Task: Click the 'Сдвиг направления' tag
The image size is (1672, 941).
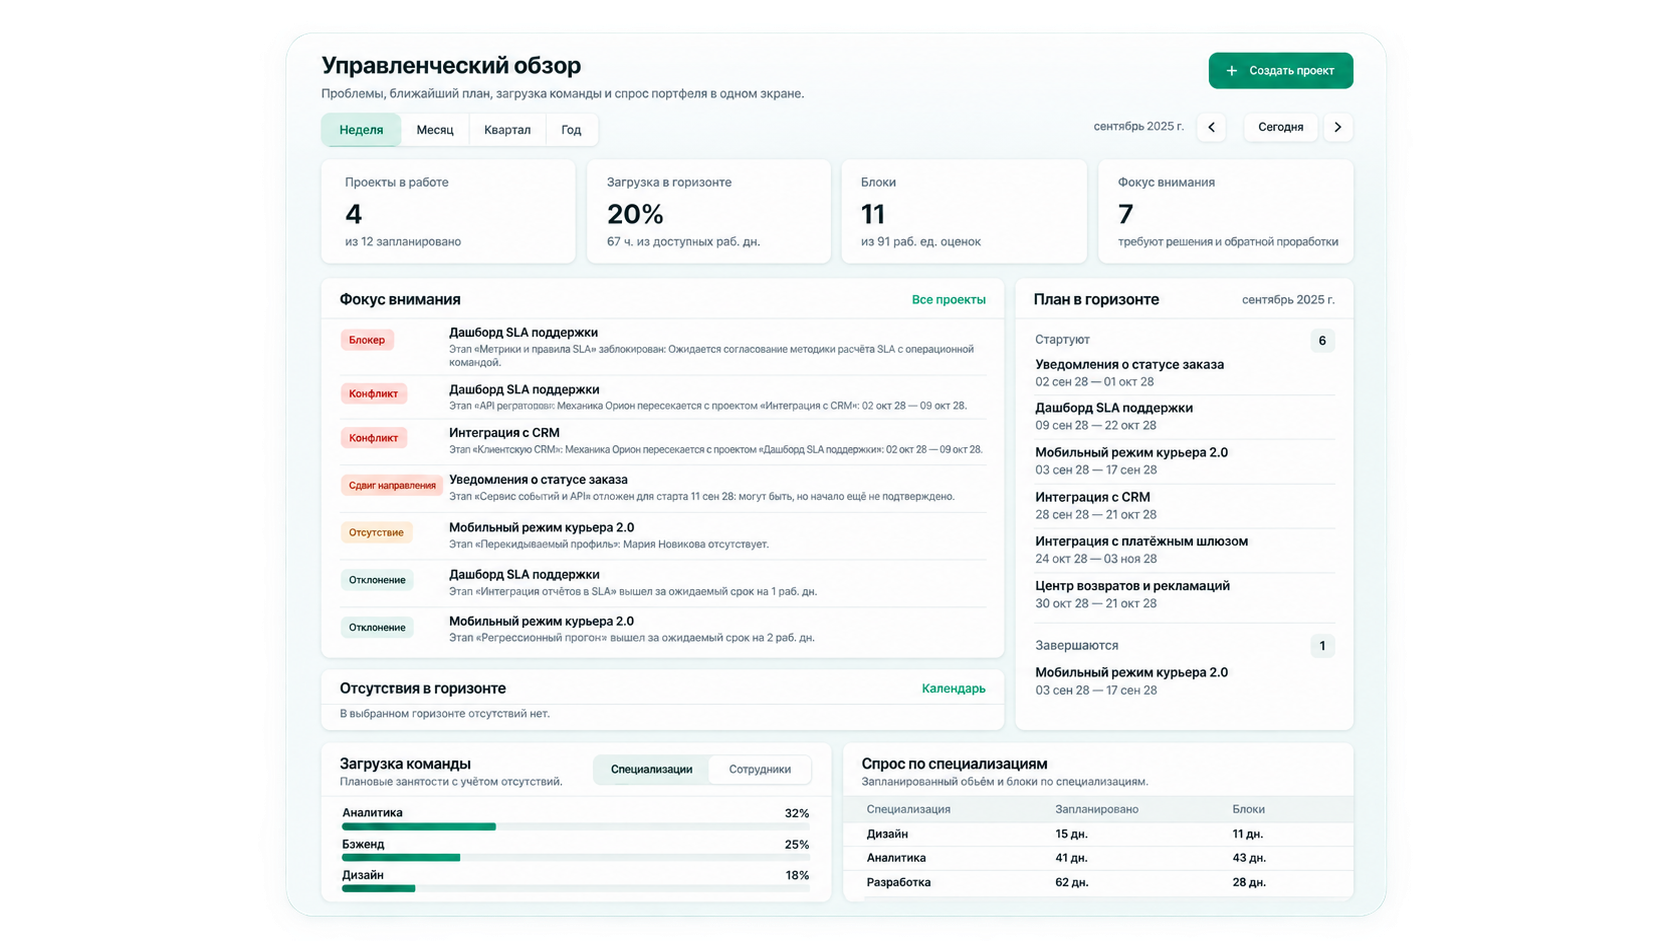Action: pyautogui.click(x=392, y=486)
